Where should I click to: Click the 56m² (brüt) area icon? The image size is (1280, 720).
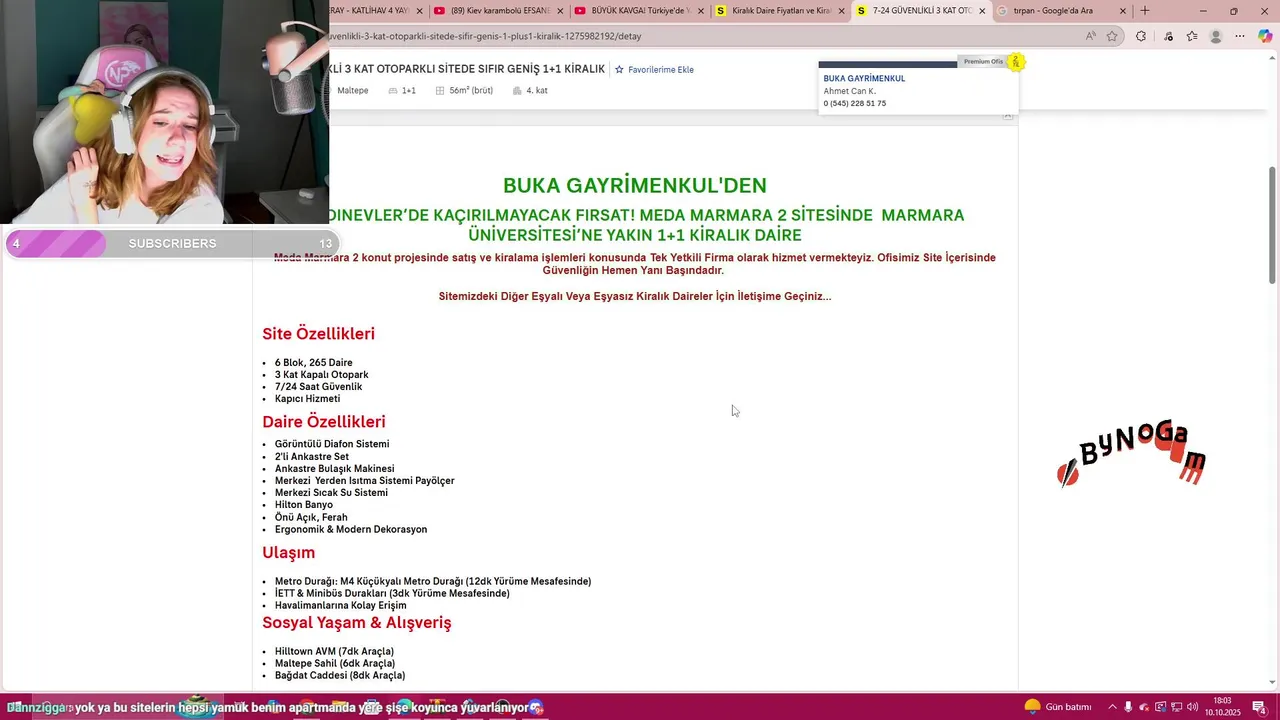(440, 91)
